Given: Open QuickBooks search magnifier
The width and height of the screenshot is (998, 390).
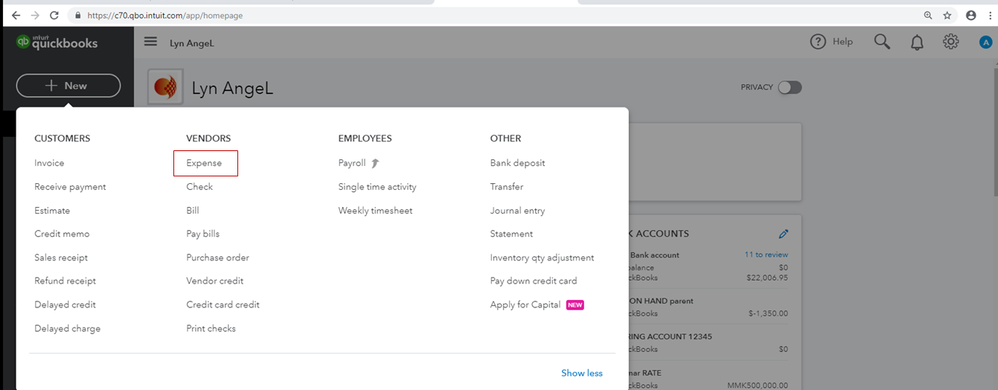Looking at the screenshot, I should pyautogui.click(x=882, y=42).
